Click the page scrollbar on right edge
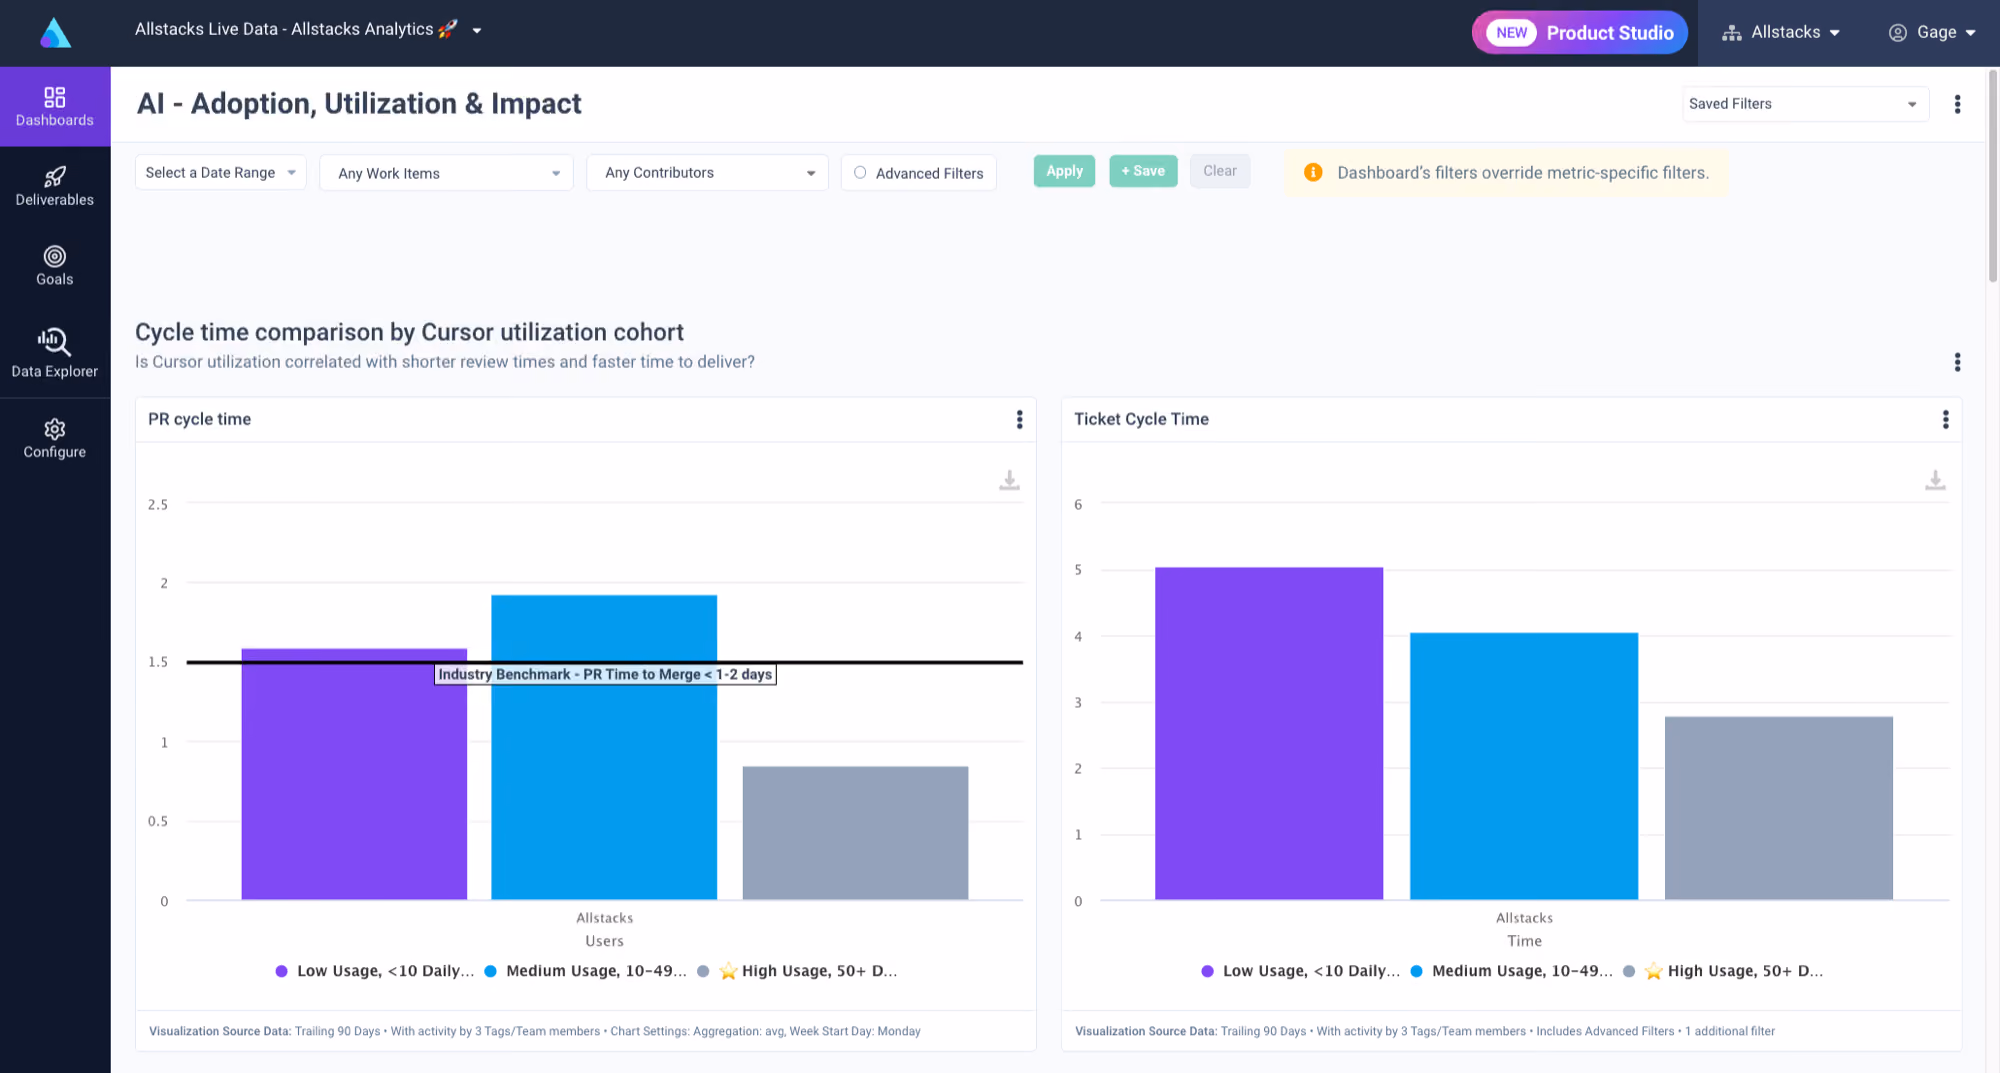 tap(1992, 177)
